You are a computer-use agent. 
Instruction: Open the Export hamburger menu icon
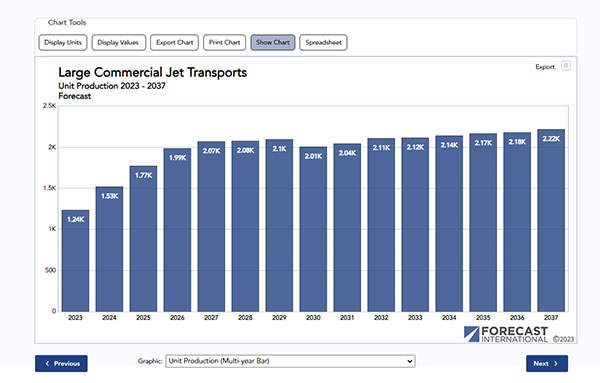tap(566, 65)
